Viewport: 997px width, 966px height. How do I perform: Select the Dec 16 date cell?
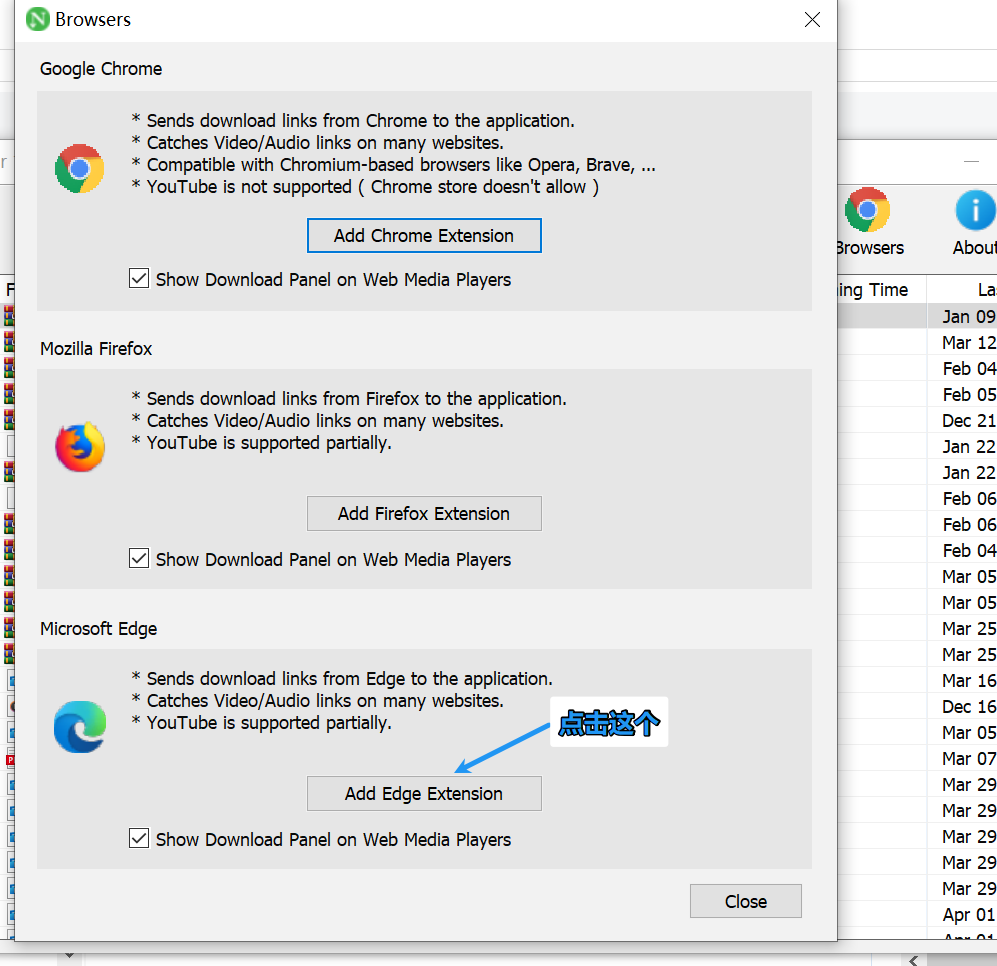968,707
